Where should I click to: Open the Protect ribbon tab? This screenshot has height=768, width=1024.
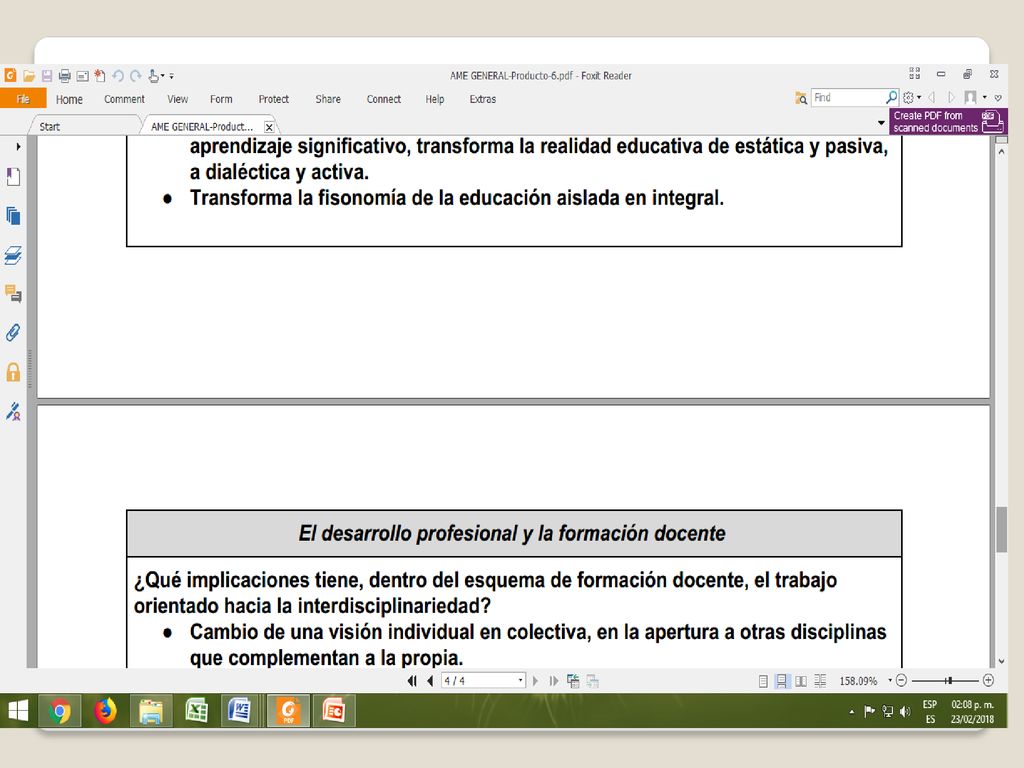tap(274, 99)
